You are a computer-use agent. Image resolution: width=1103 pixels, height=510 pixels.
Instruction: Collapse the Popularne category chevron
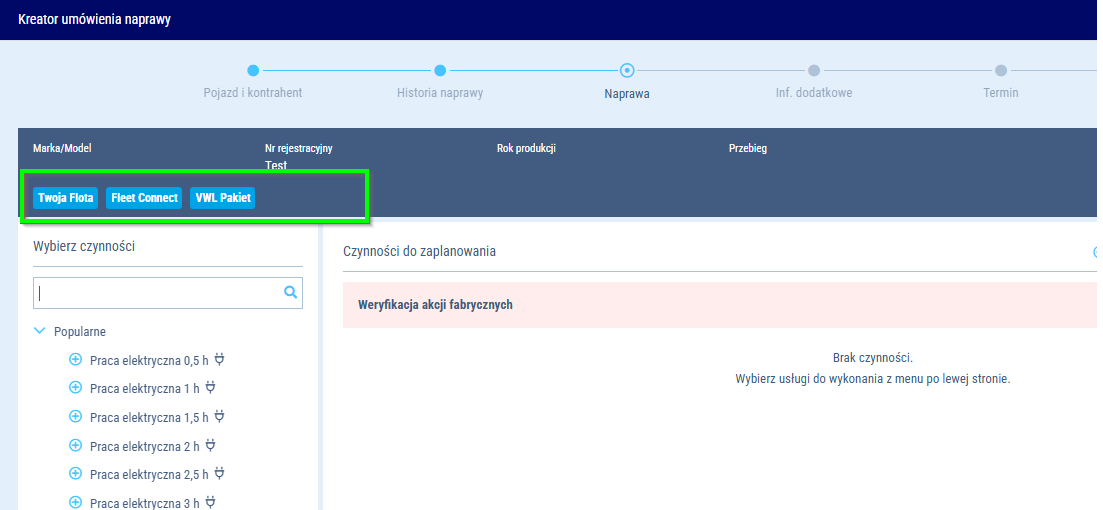click(x=40, y=331)
